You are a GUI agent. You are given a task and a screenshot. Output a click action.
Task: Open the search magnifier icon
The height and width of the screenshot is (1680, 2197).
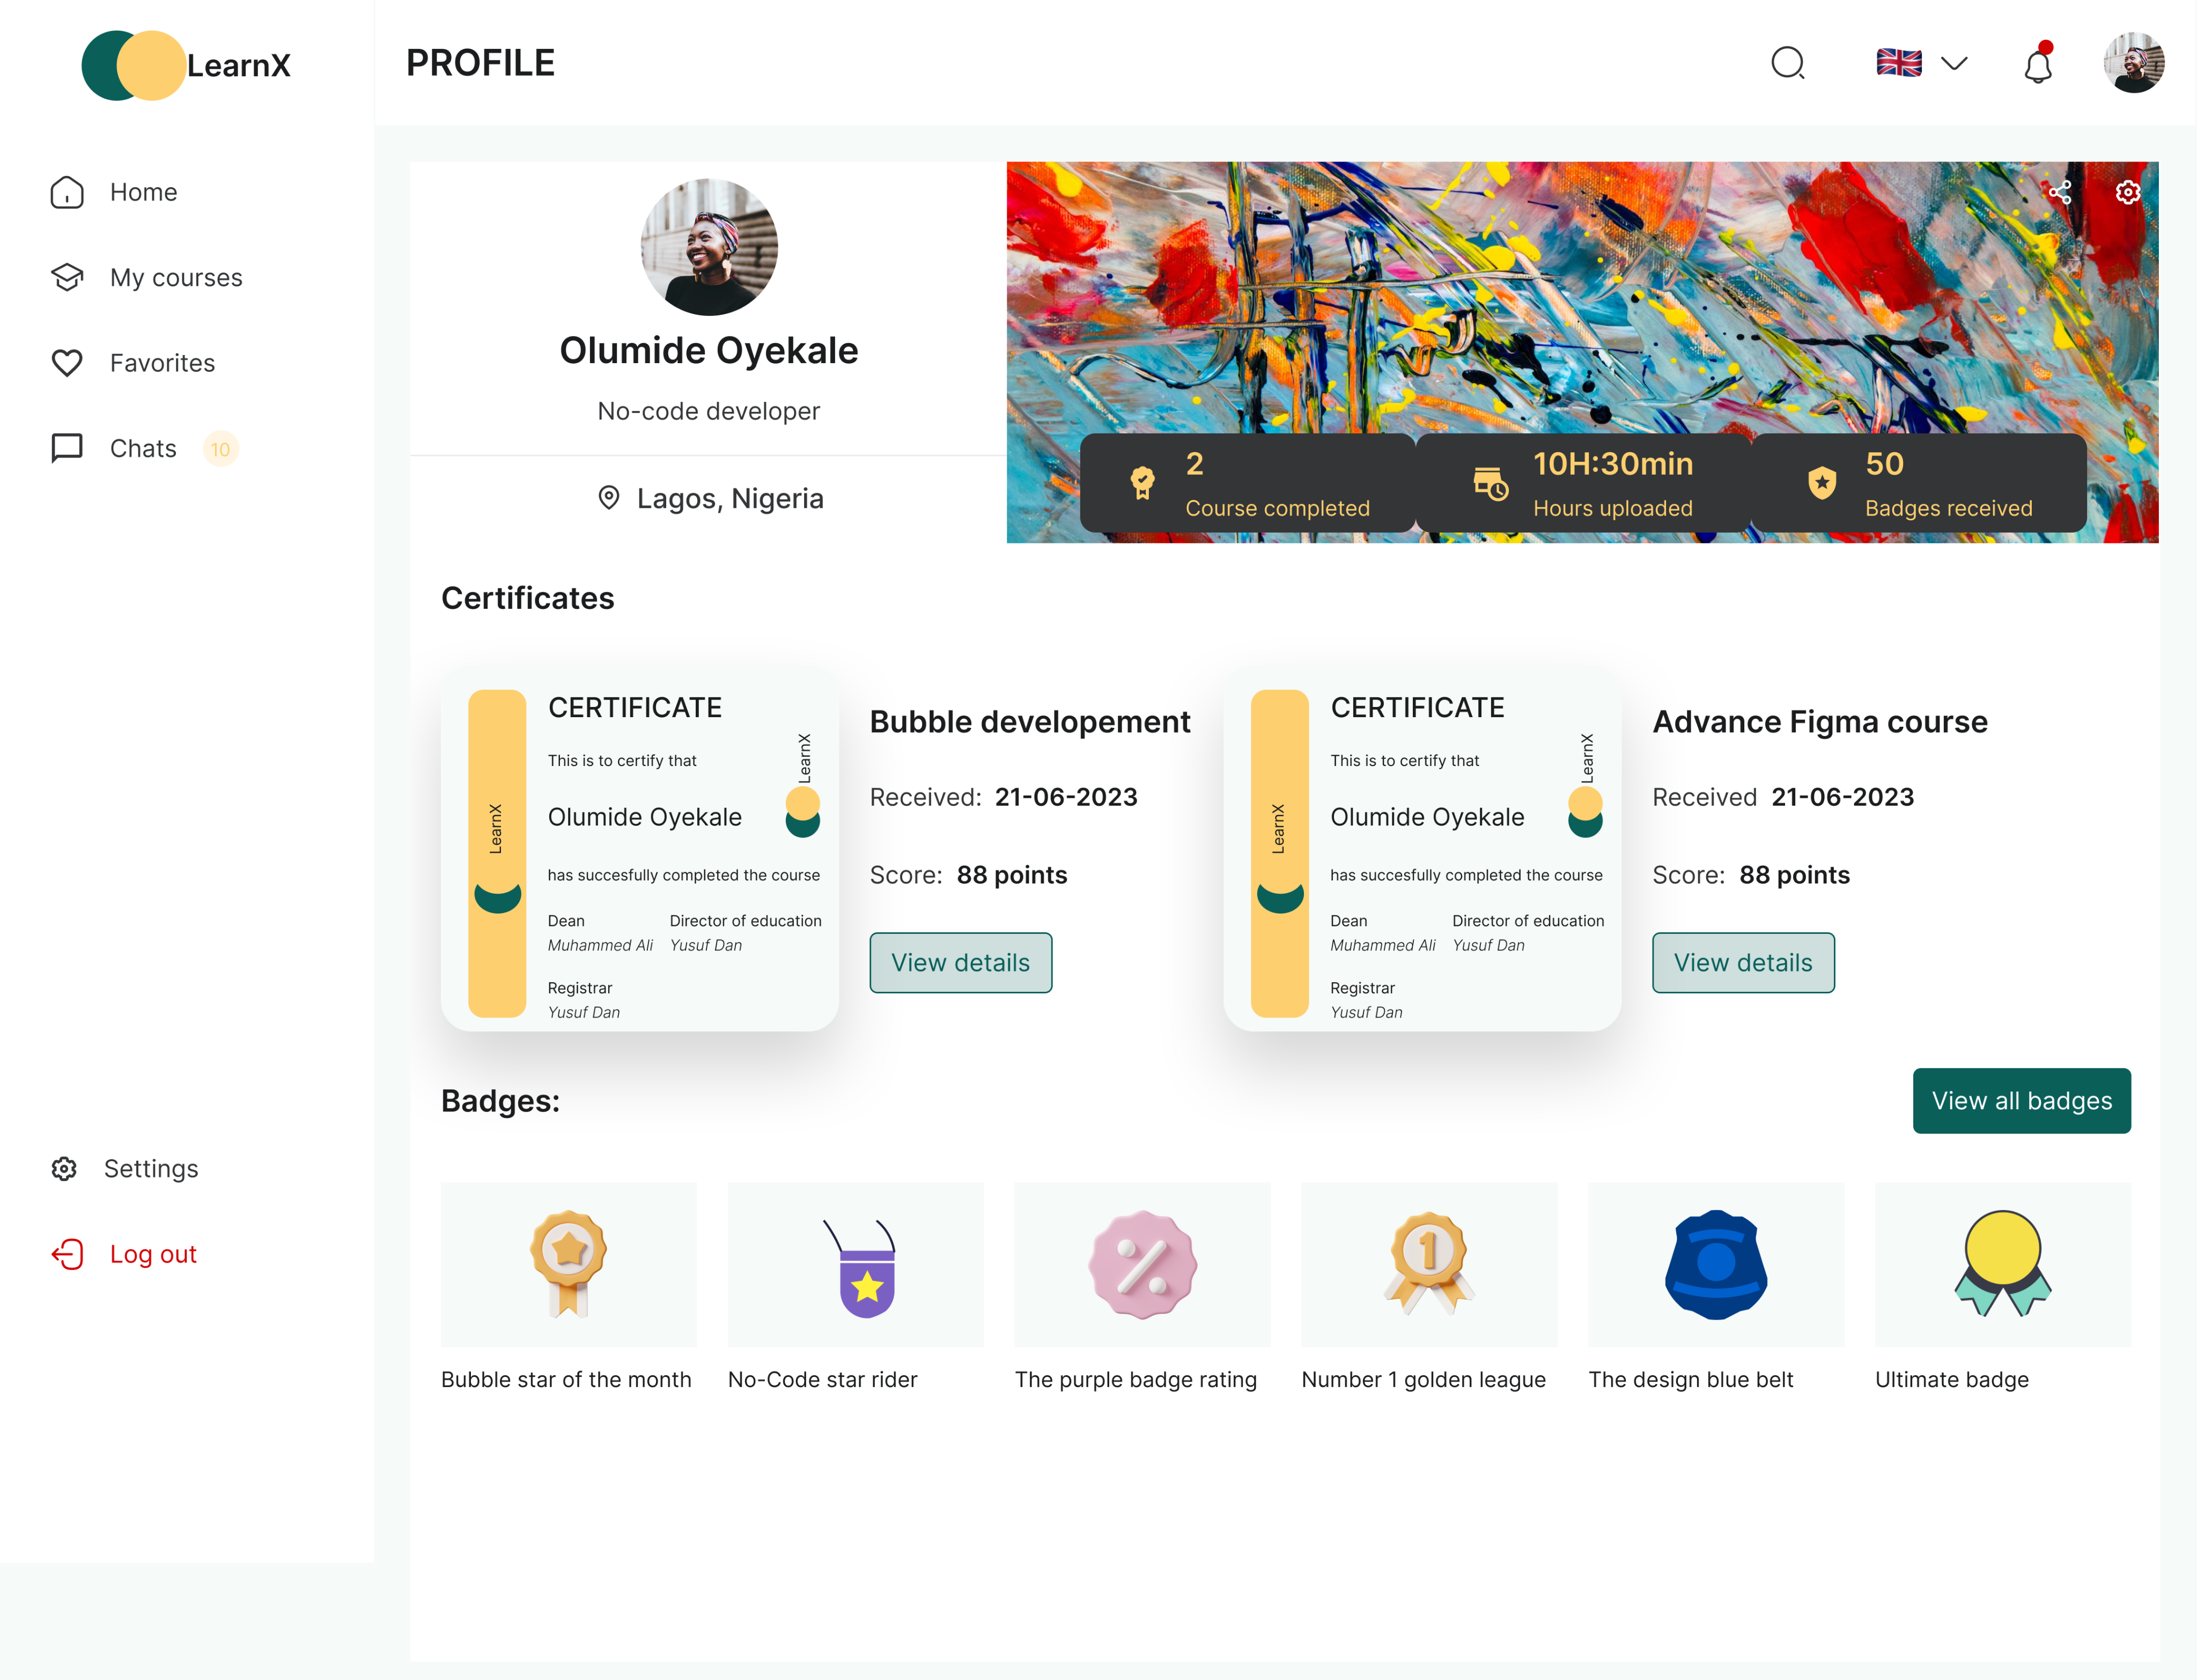(x=1787, y=63)
